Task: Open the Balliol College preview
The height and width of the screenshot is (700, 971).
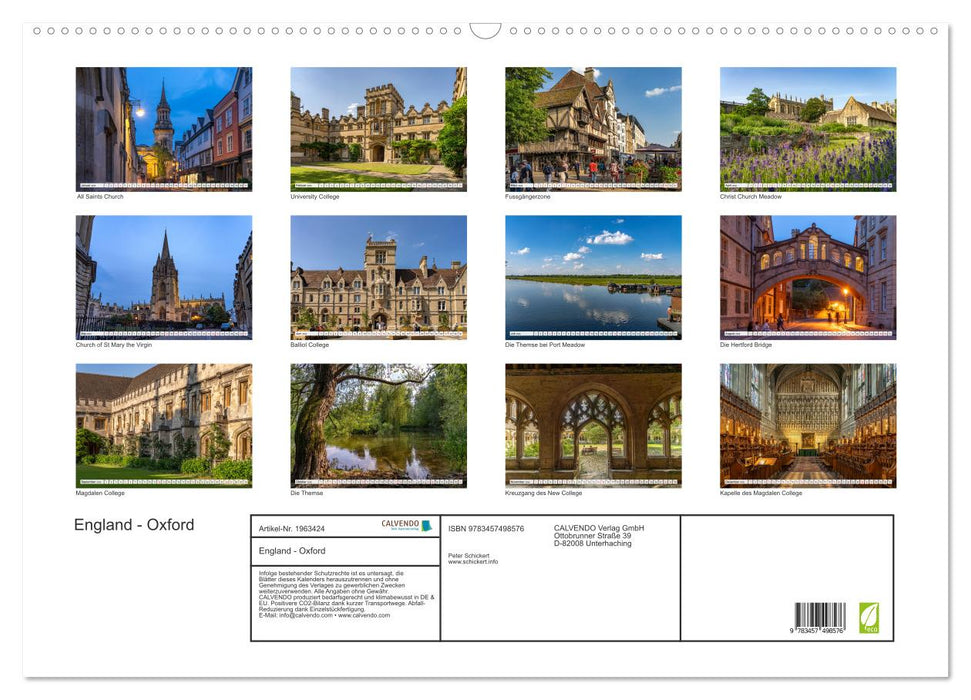Action: pyautogui.click(x=378, y=277)
